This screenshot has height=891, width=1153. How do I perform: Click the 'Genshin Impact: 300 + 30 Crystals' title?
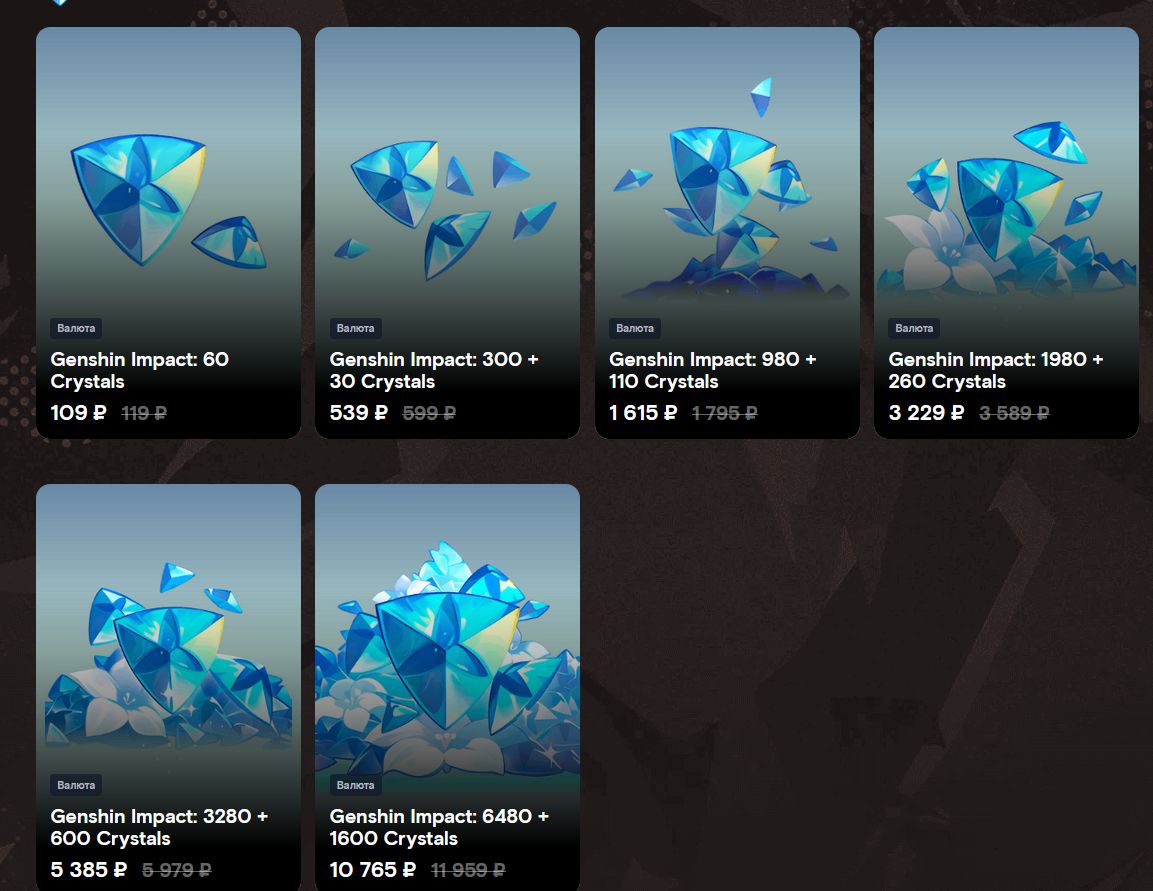click(x=434, y=371)
